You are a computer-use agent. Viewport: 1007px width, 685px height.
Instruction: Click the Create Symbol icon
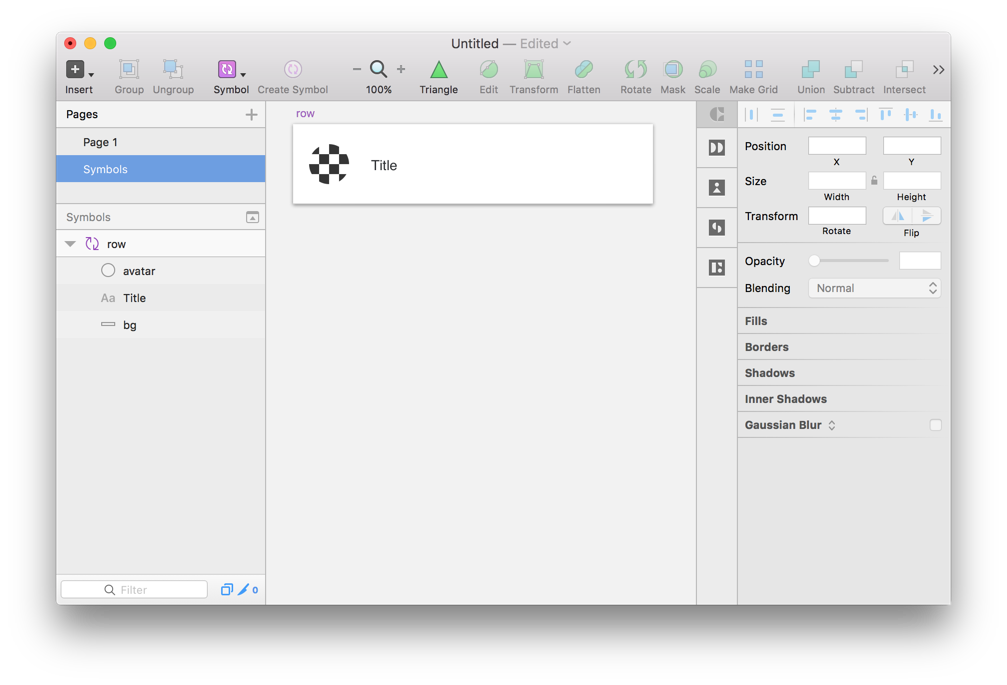(x=293, y=69)
